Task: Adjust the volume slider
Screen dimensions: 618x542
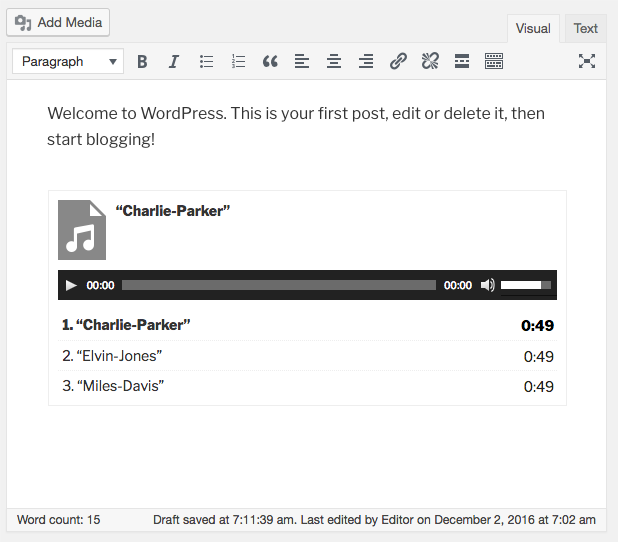Action: (x=526, y=285)
